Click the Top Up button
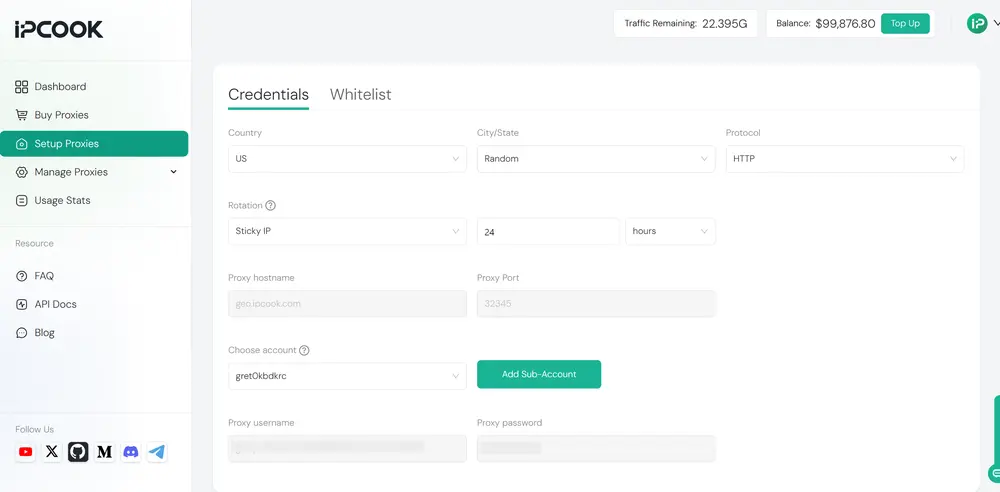This screenshot has height=492, width=1000. point(905,24)
